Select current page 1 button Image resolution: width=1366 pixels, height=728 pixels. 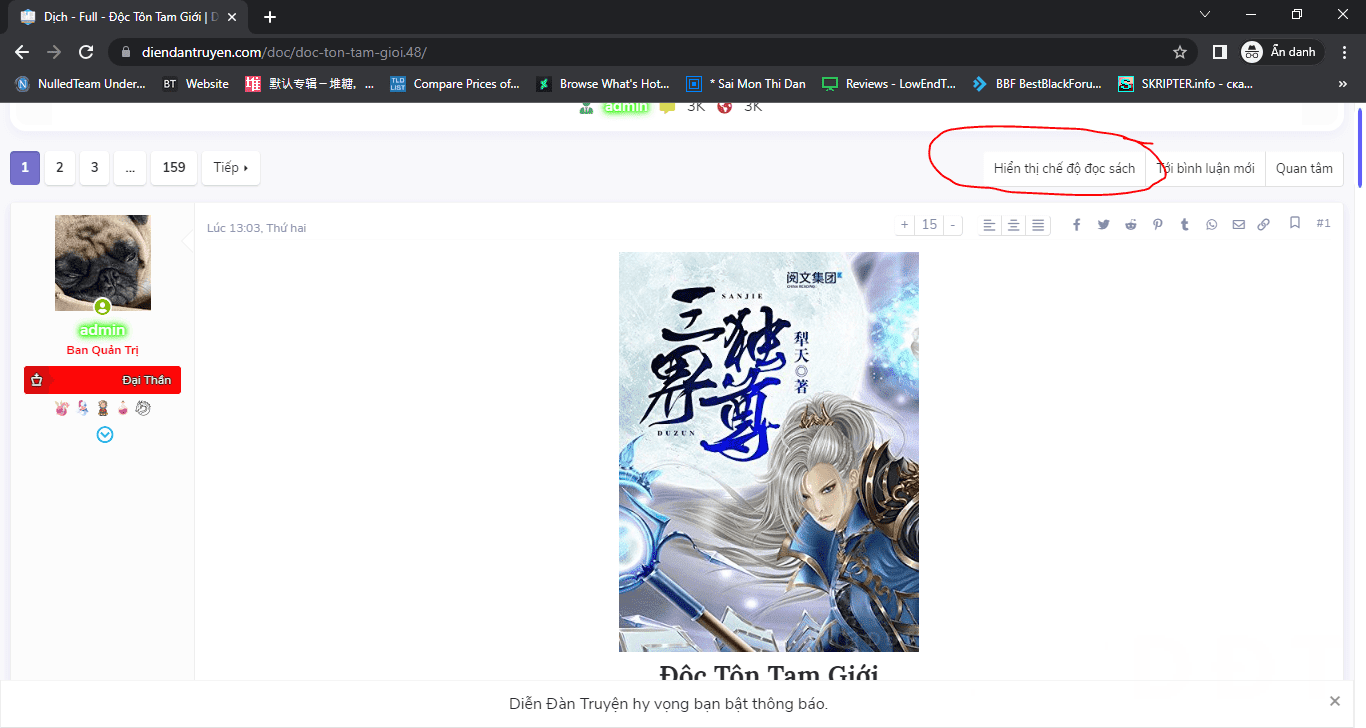tap(25, 168)
